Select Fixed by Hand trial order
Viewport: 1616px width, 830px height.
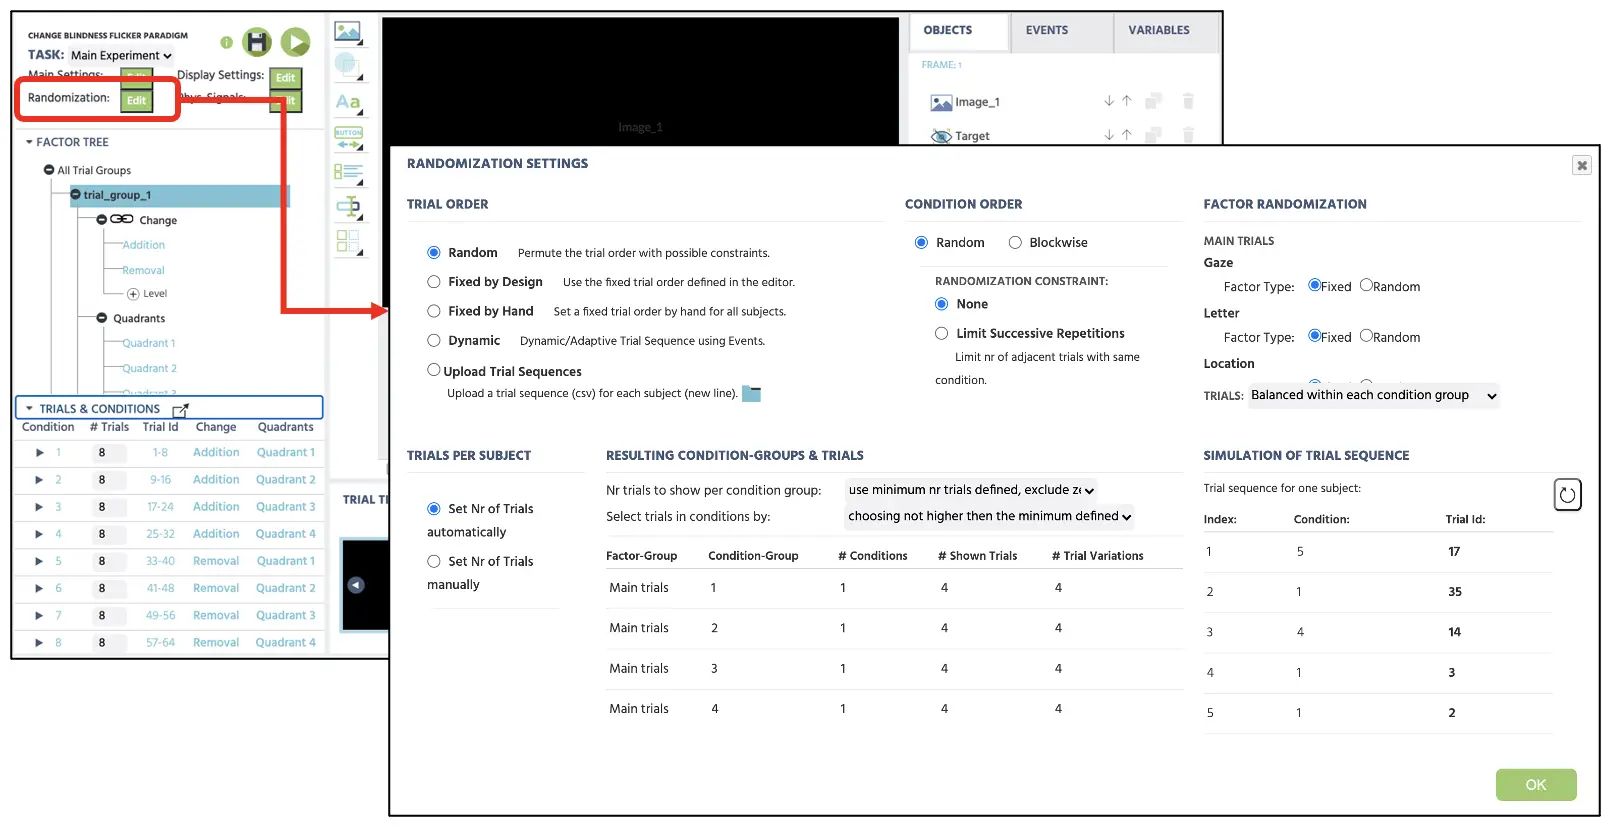coord(434,311)
